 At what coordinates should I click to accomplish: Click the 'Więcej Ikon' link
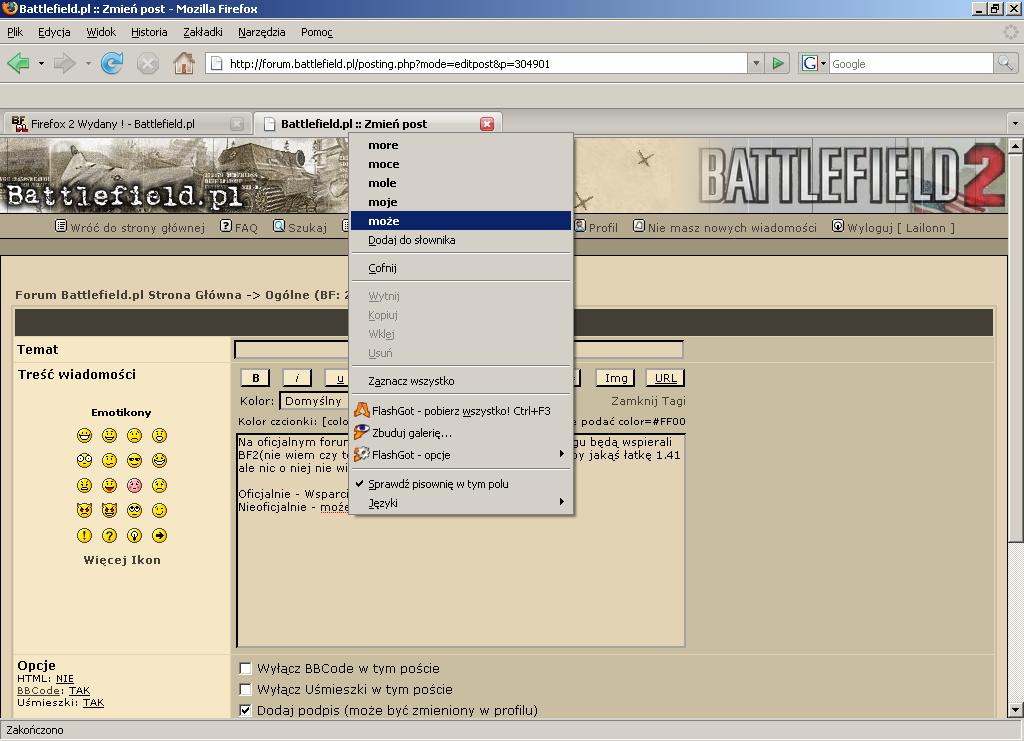click(122, 560)
